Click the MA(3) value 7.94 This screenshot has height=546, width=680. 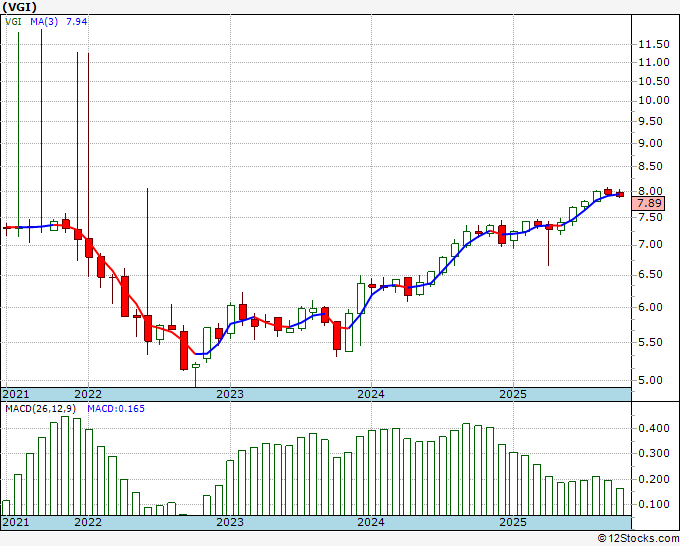[76, 21]
